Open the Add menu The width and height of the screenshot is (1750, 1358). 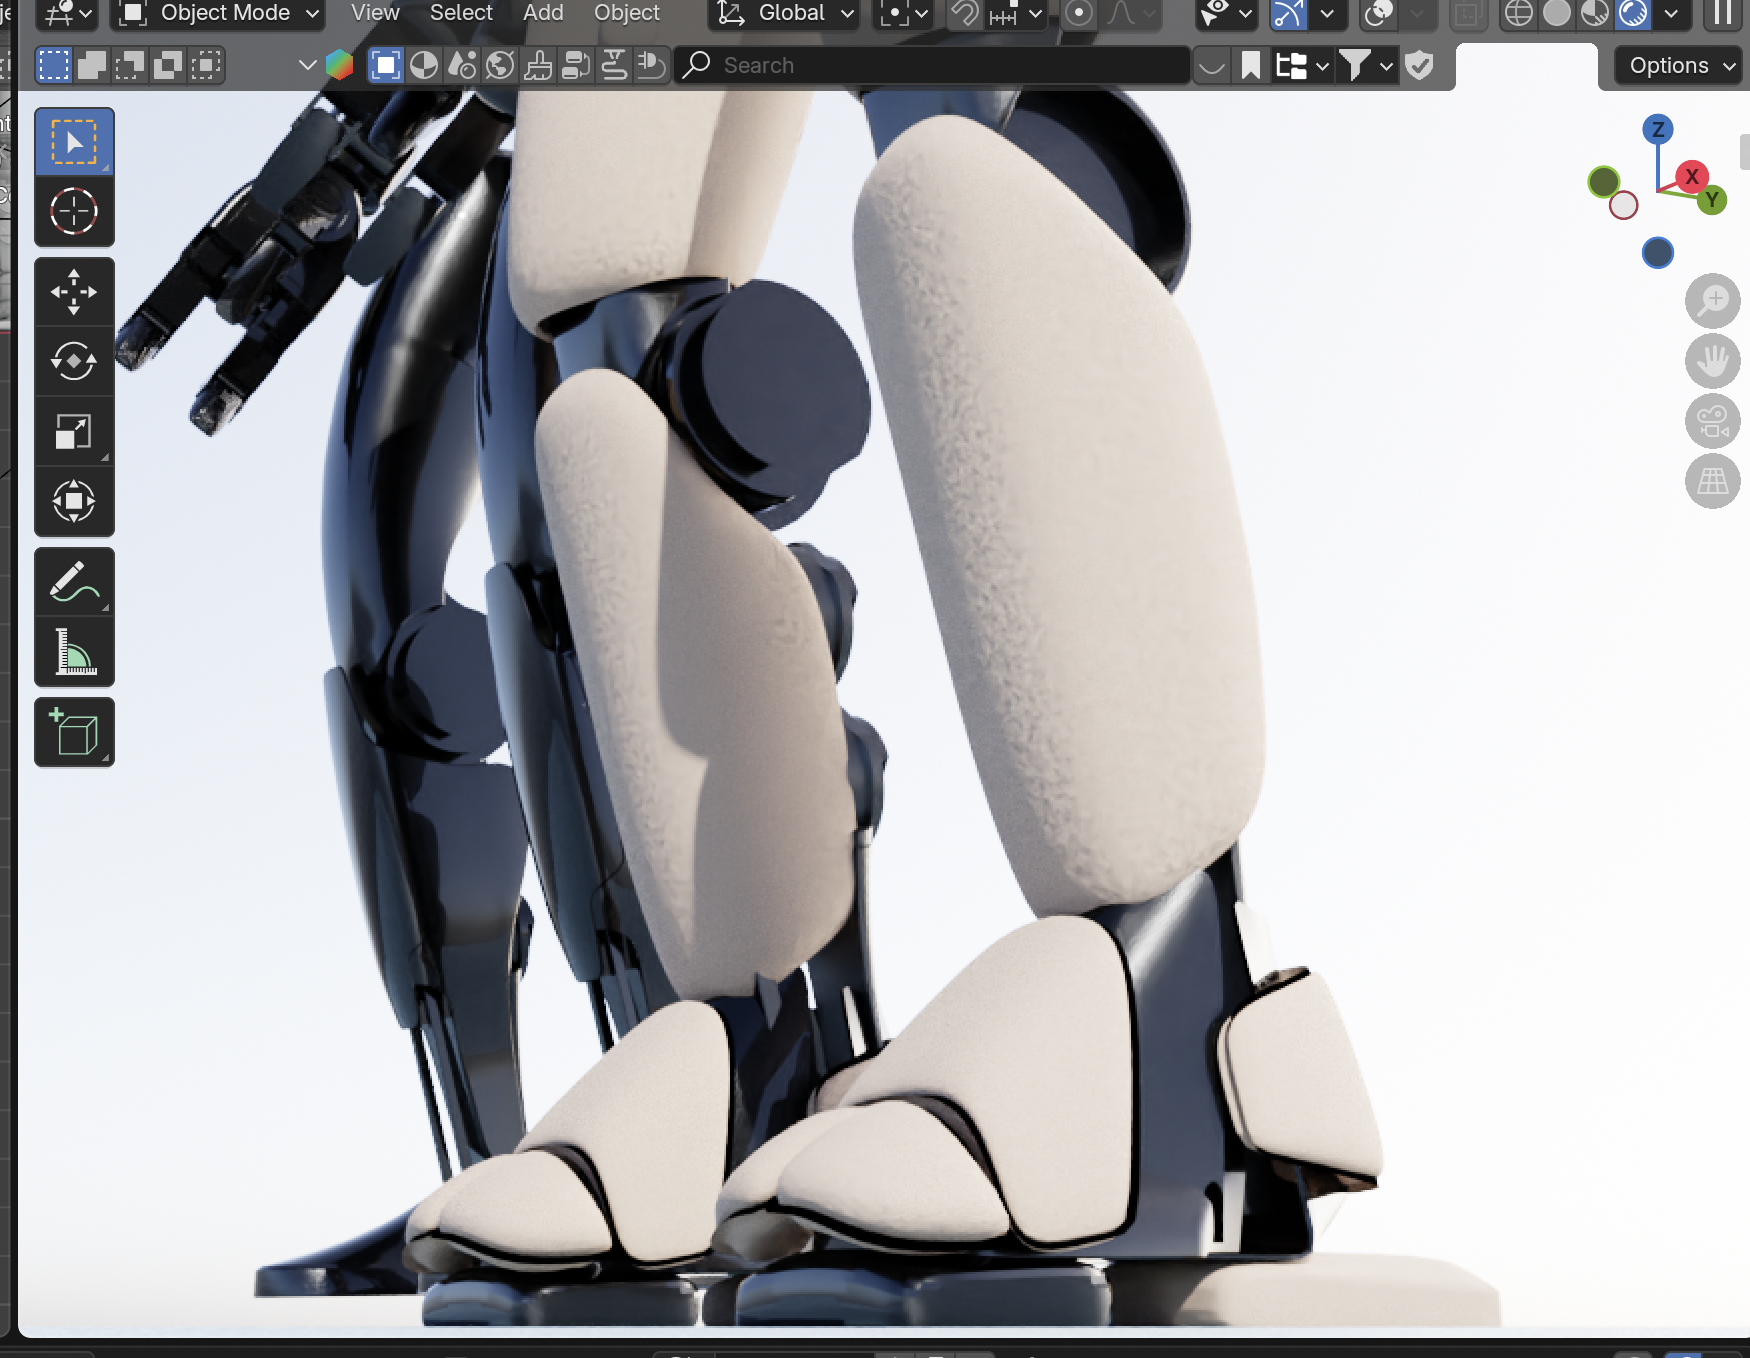[543, 14]
